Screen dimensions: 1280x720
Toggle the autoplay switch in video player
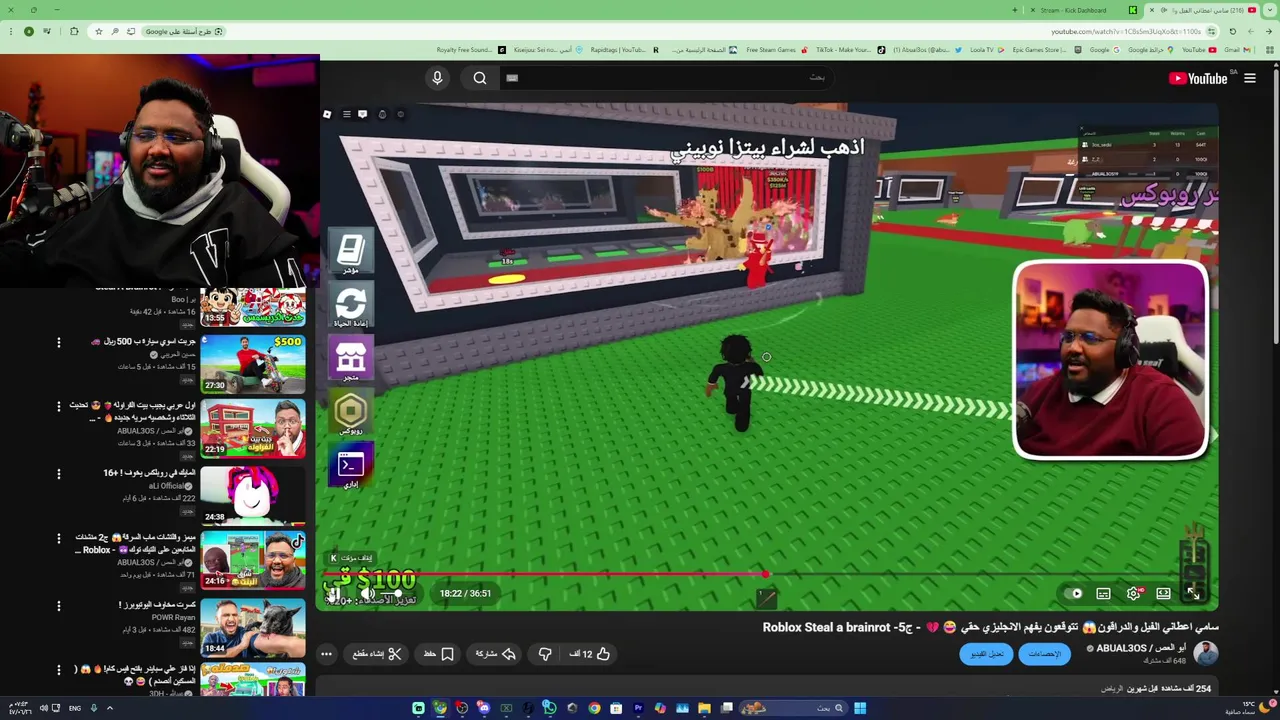[1073, 593]
